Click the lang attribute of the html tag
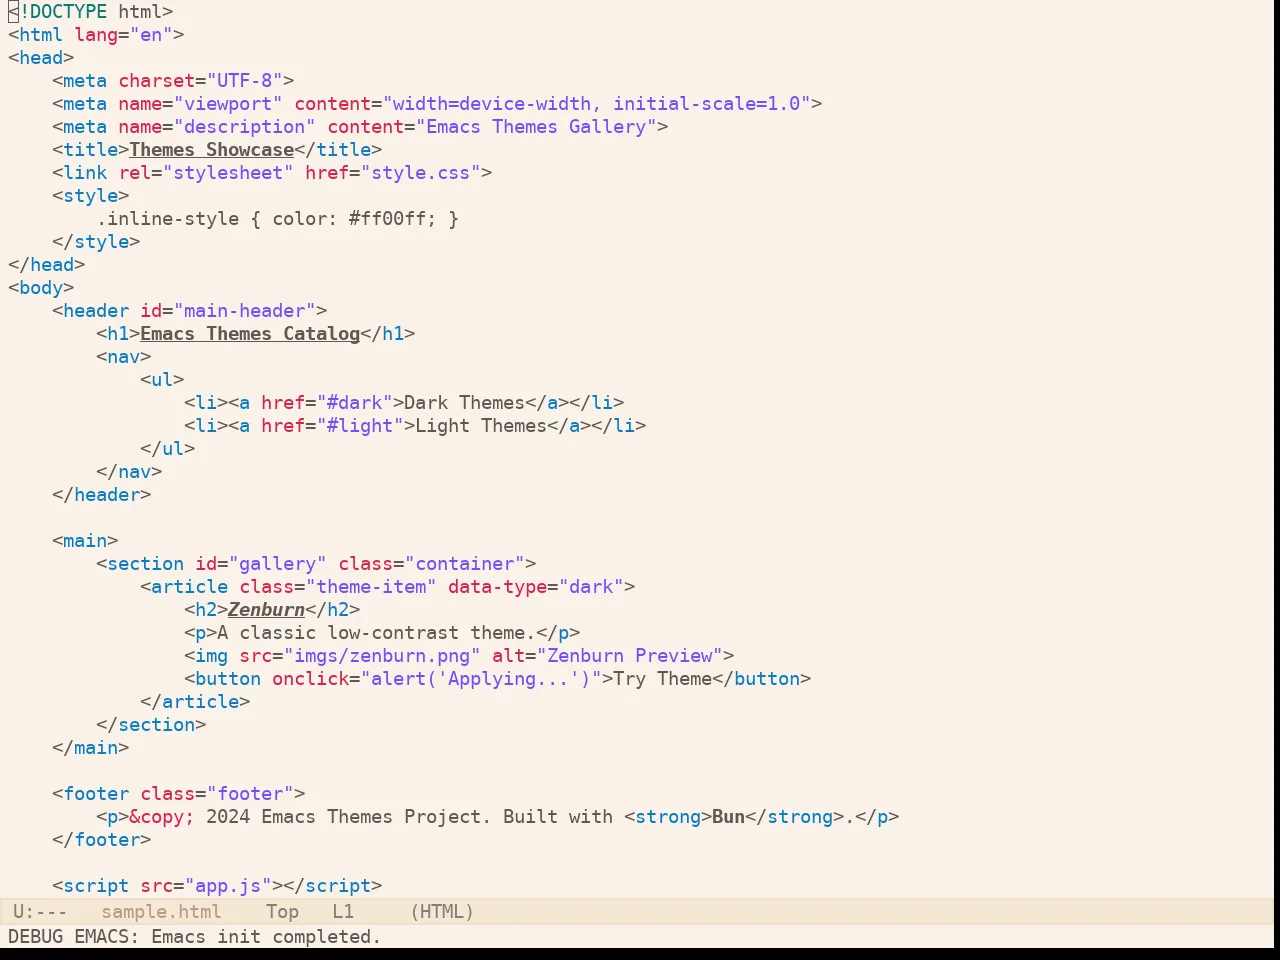Viewport: 1280px width, 960px height. click(96, 35)
